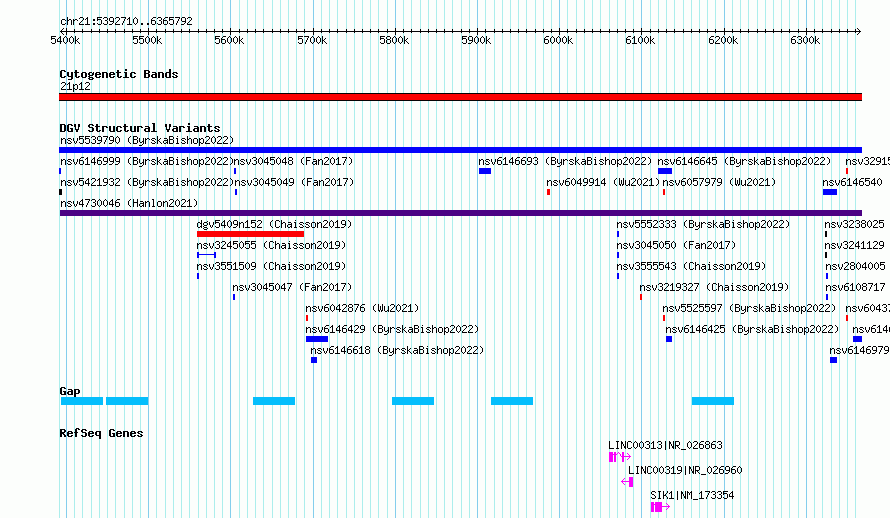Open gene label SIK1|NM_173354
Image resolution: width=890 pixels, height=518 pixels.
click(692, 495)
